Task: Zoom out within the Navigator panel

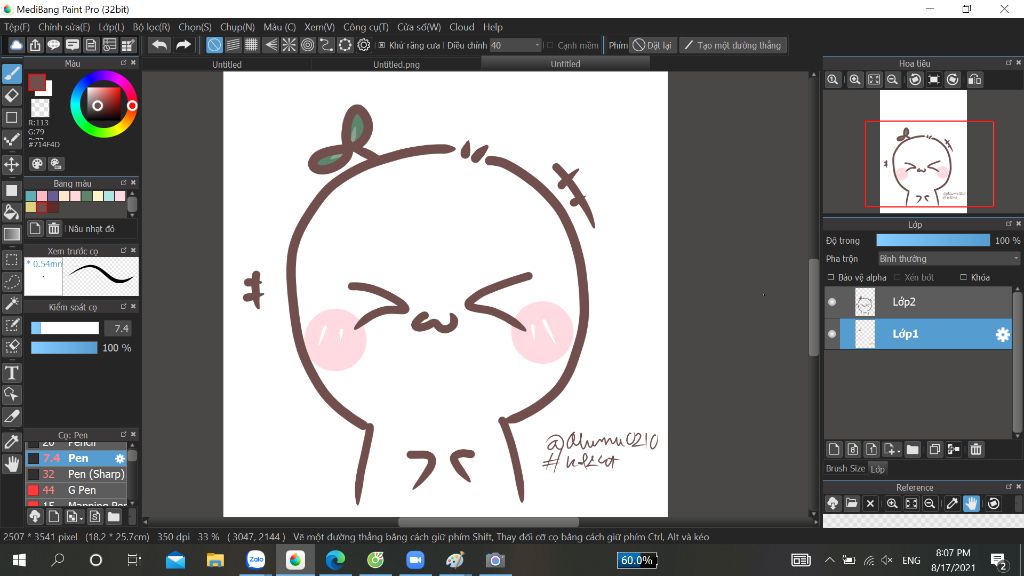Action: (x=892, y=80)
